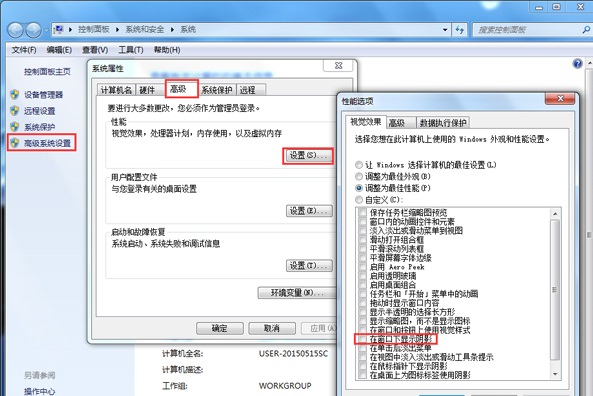Open 查看(V) menu
Screen dimensions: 593x396
[95, 50]
